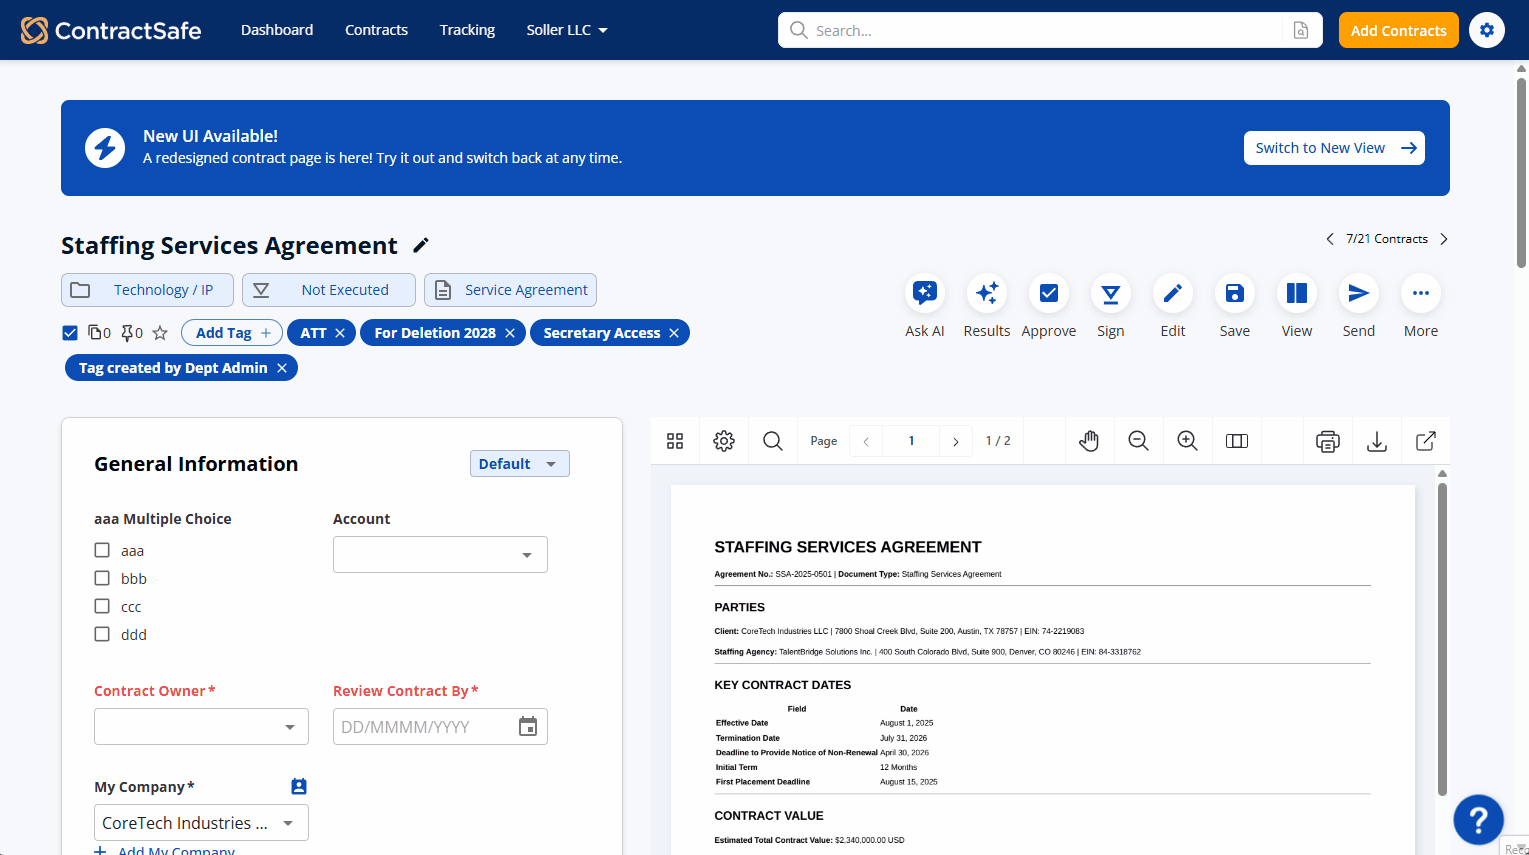The height and width of the screenshot is (855, 1529).
Task: Click the pinned notes count icon
Action: coord(132,333)
